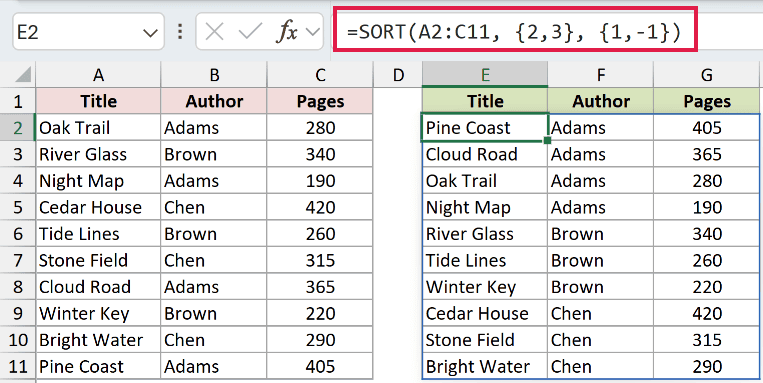Select column G header

[x=707, y=74]
